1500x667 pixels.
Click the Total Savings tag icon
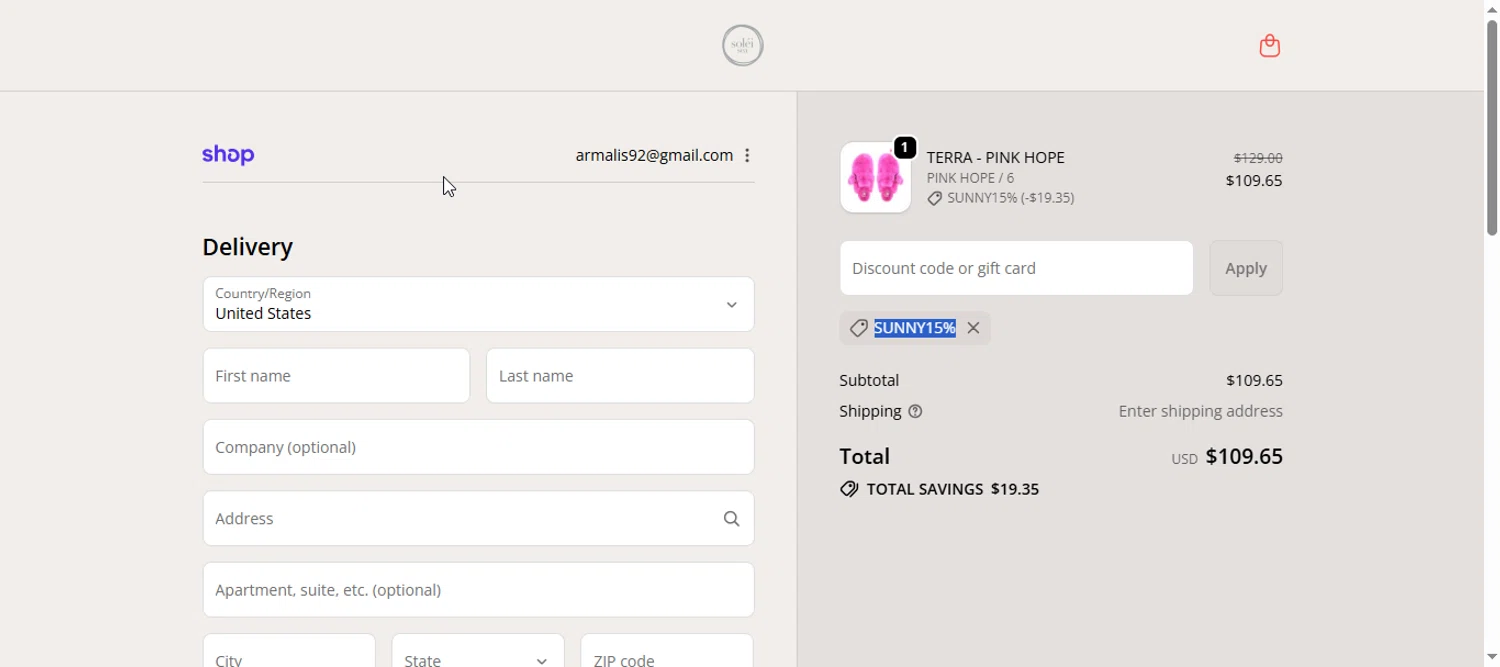click(849, 489)
